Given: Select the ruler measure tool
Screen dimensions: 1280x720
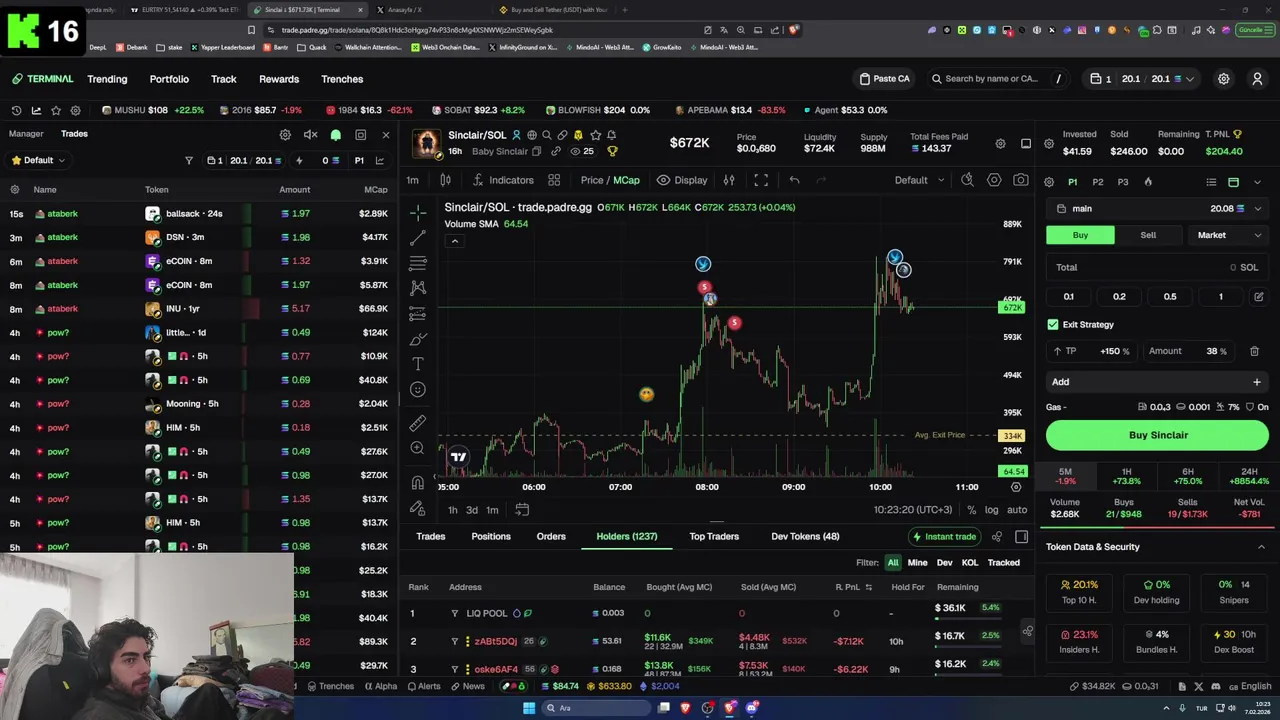Looking at the screenshot, I should (418, 423).
